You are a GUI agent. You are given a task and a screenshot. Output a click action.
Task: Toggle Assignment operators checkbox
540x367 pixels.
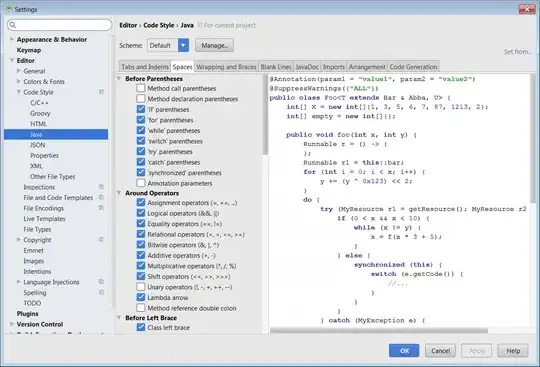pos(141,202)
